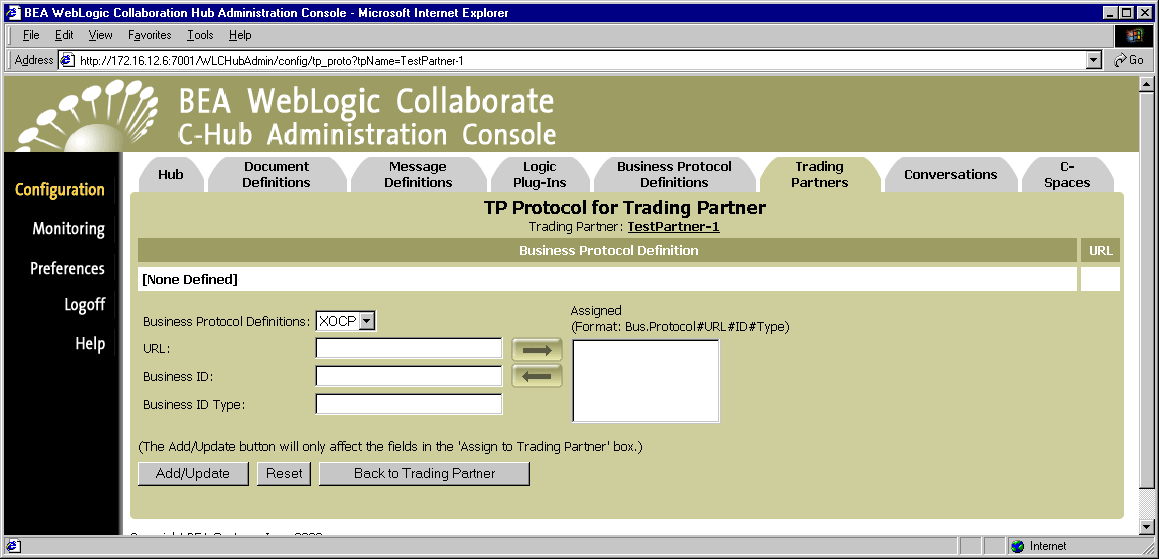Switch to the Hub tab
Screen dimensions: 1159x559
click(171, 175)
